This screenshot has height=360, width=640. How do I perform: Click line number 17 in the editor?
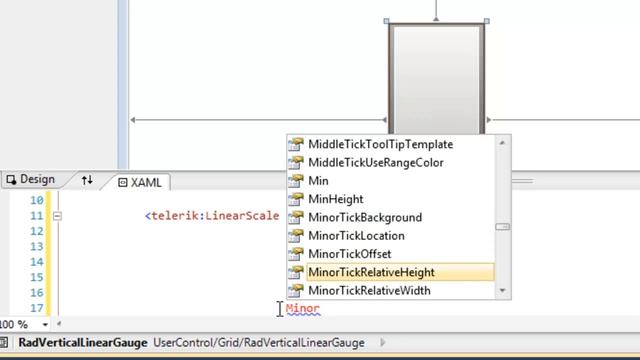37,308
